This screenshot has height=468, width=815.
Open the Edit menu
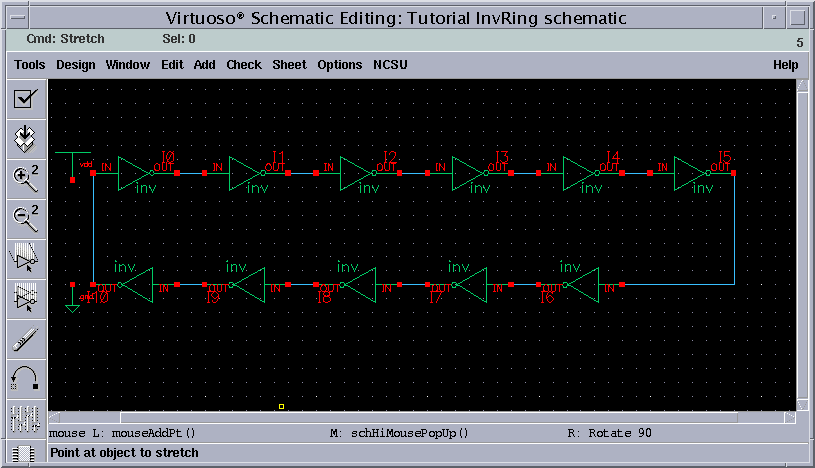pyautogui.click(x=172, y=65)
